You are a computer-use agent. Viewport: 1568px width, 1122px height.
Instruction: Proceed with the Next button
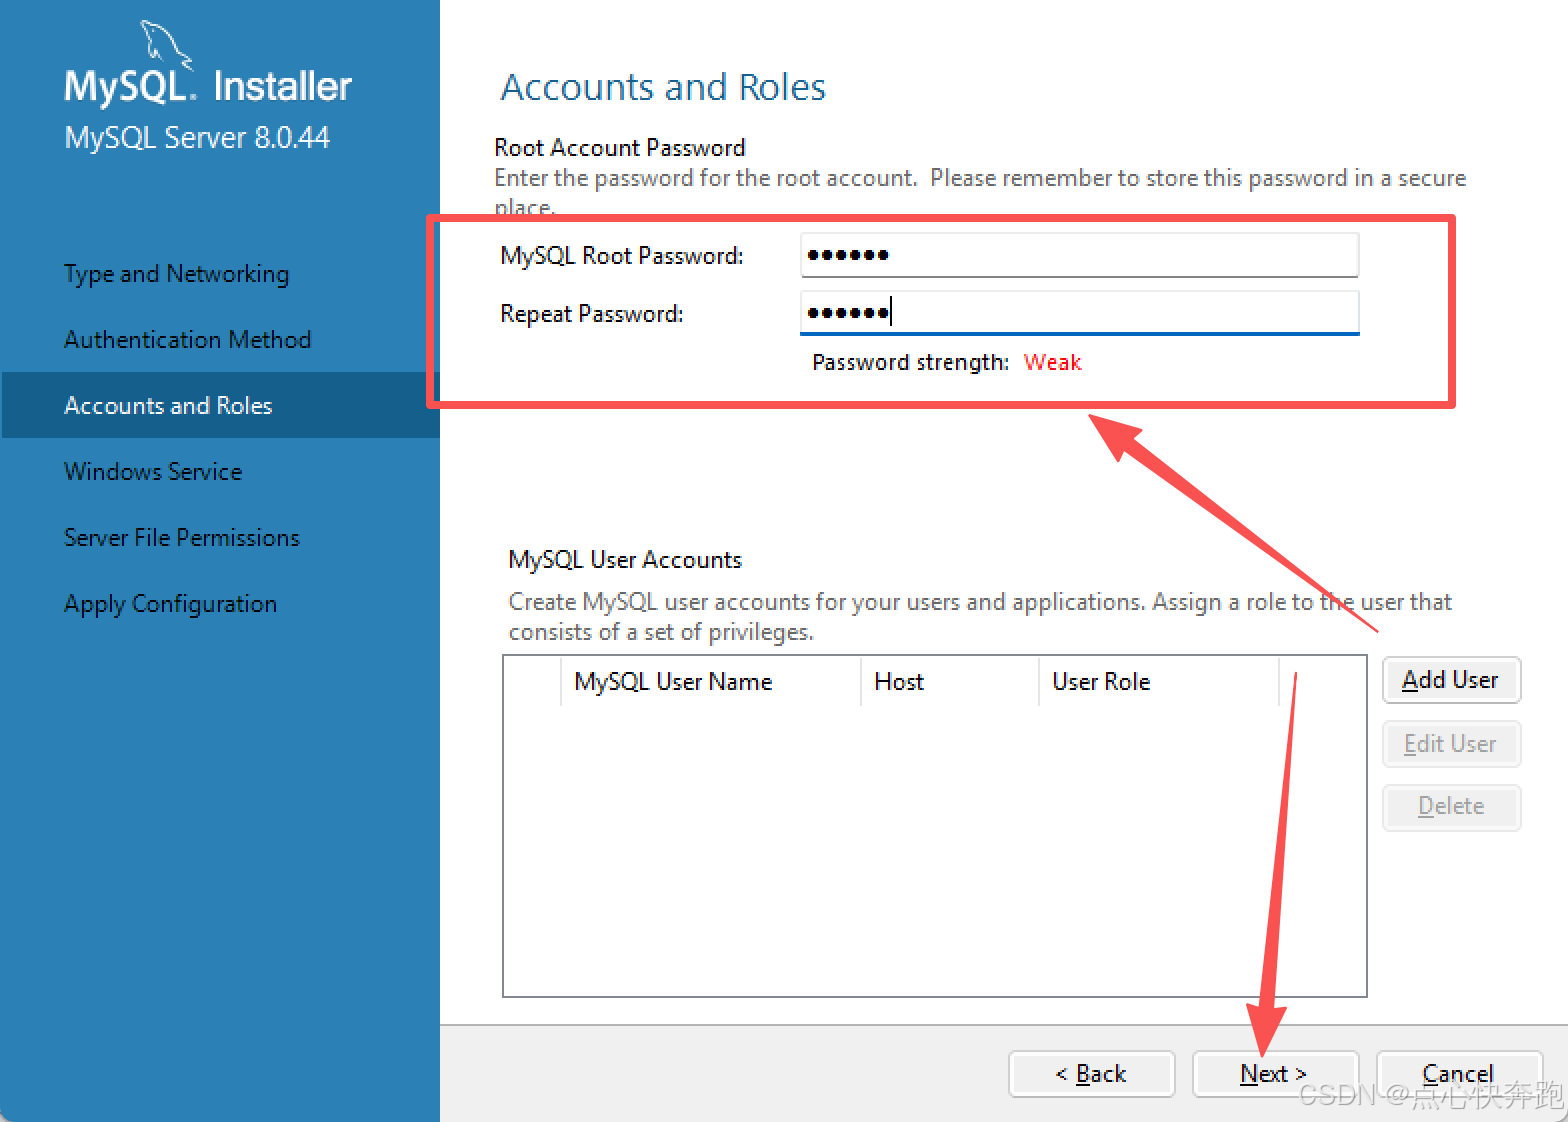coord(1275,1074)
